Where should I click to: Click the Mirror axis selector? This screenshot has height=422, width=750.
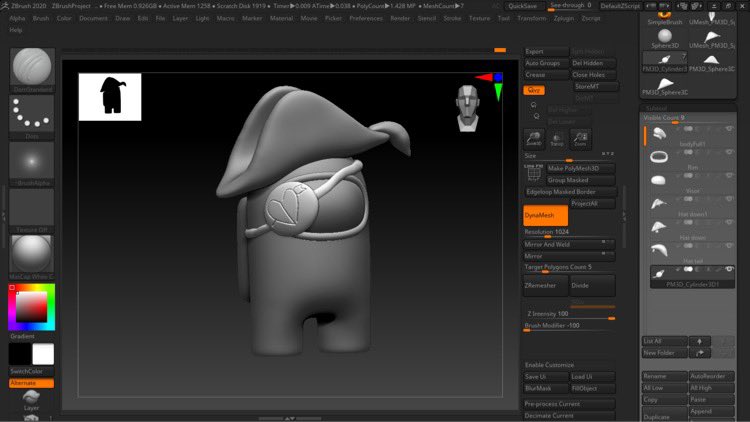pos(606,254)
